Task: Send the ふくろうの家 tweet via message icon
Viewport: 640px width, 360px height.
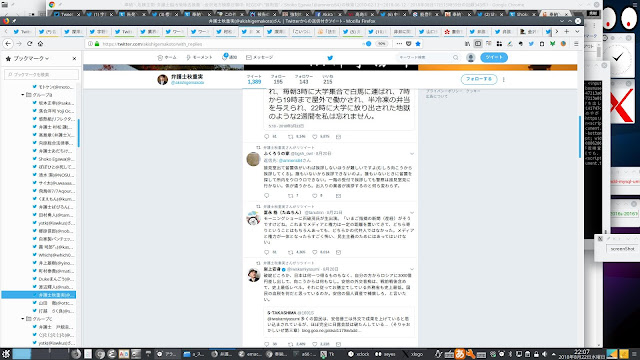Action: tap(338, 196)
